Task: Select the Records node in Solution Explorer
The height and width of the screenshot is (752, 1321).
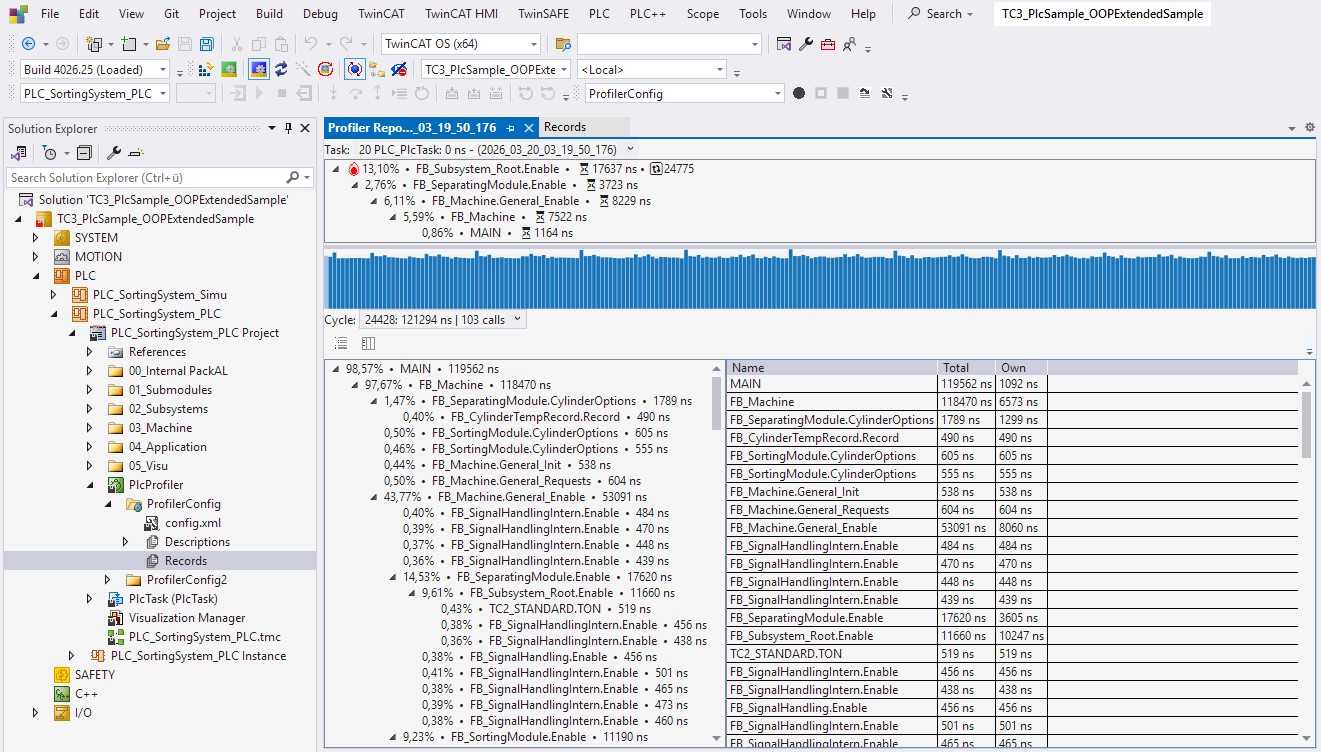Action: (186, 561)
